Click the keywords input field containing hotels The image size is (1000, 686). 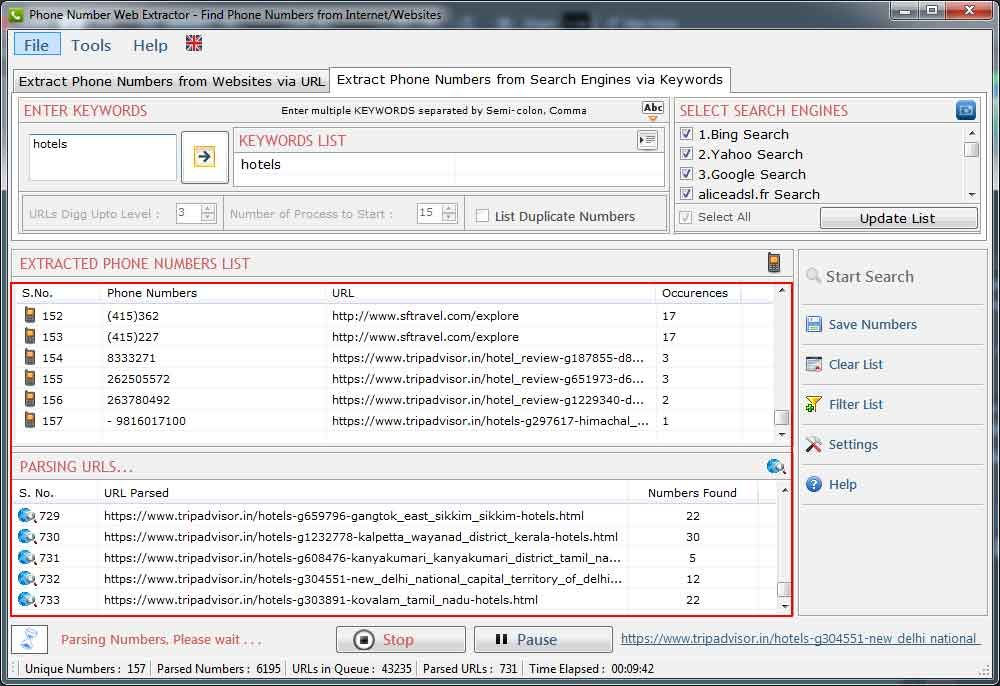102,157
